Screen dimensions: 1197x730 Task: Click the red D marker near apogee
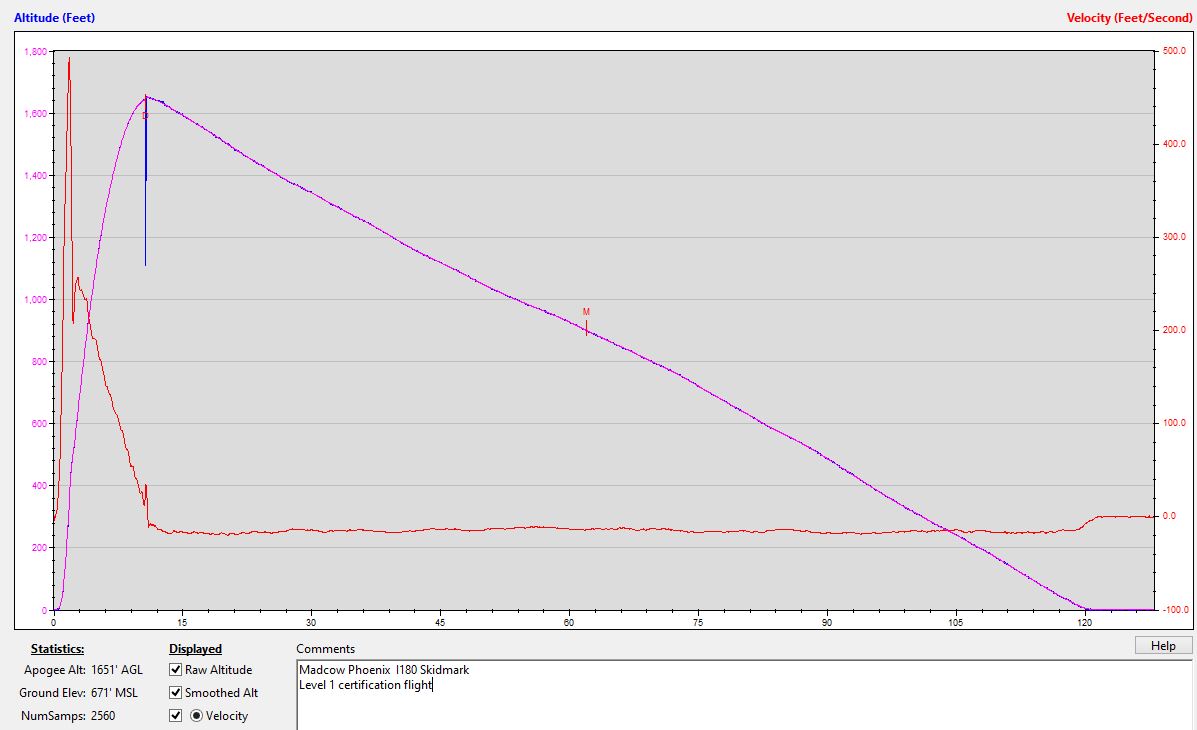[145, 116]
